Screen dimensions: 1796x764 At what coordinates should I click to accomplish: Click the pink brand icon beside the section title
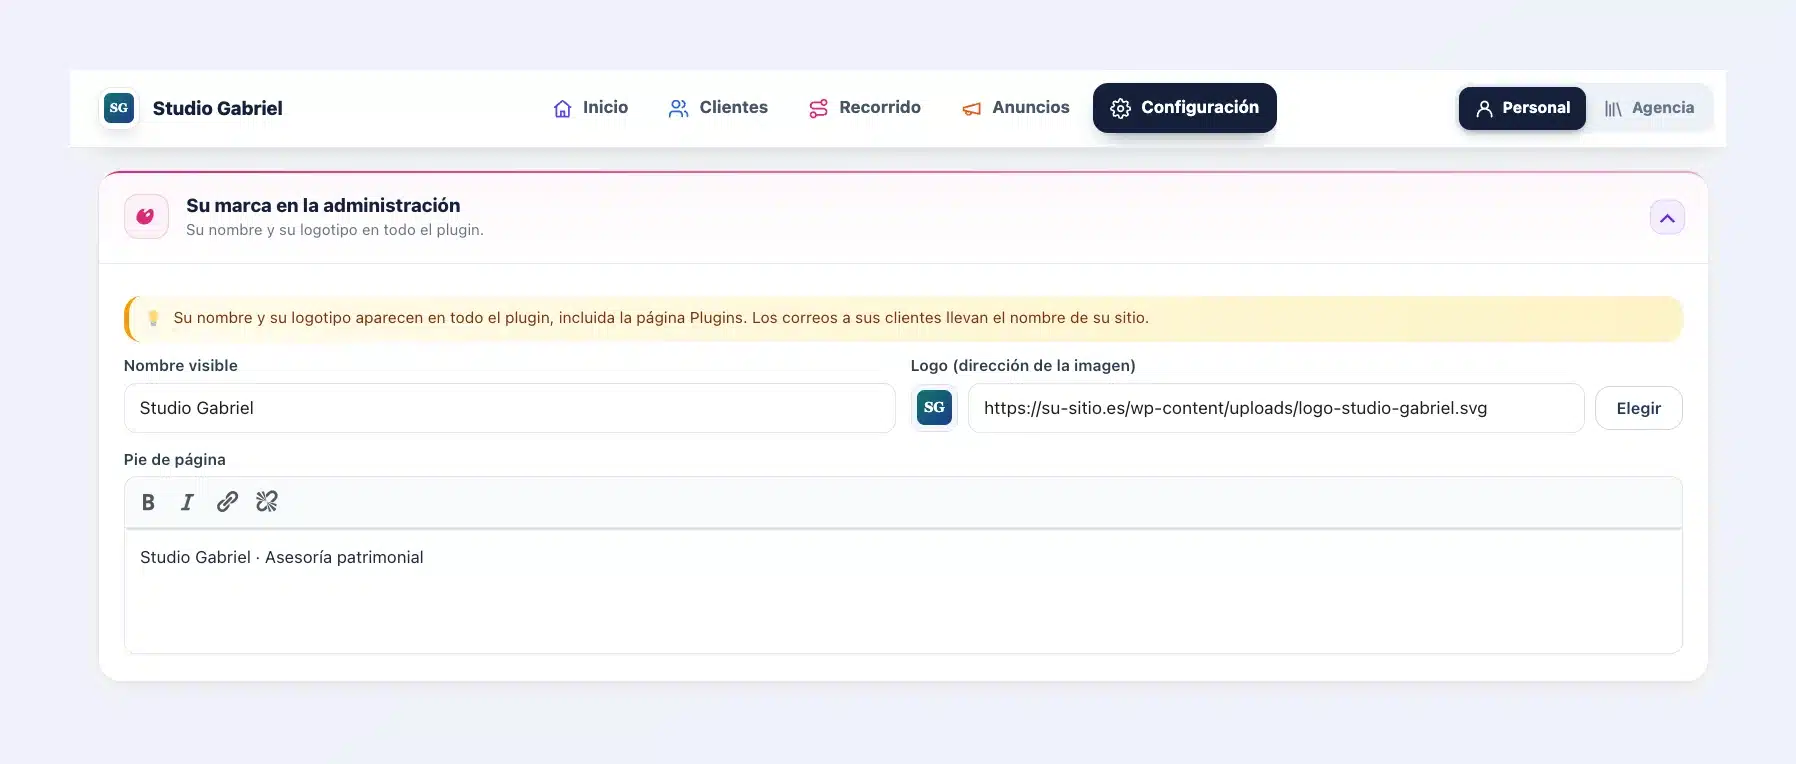click(146, 216)
